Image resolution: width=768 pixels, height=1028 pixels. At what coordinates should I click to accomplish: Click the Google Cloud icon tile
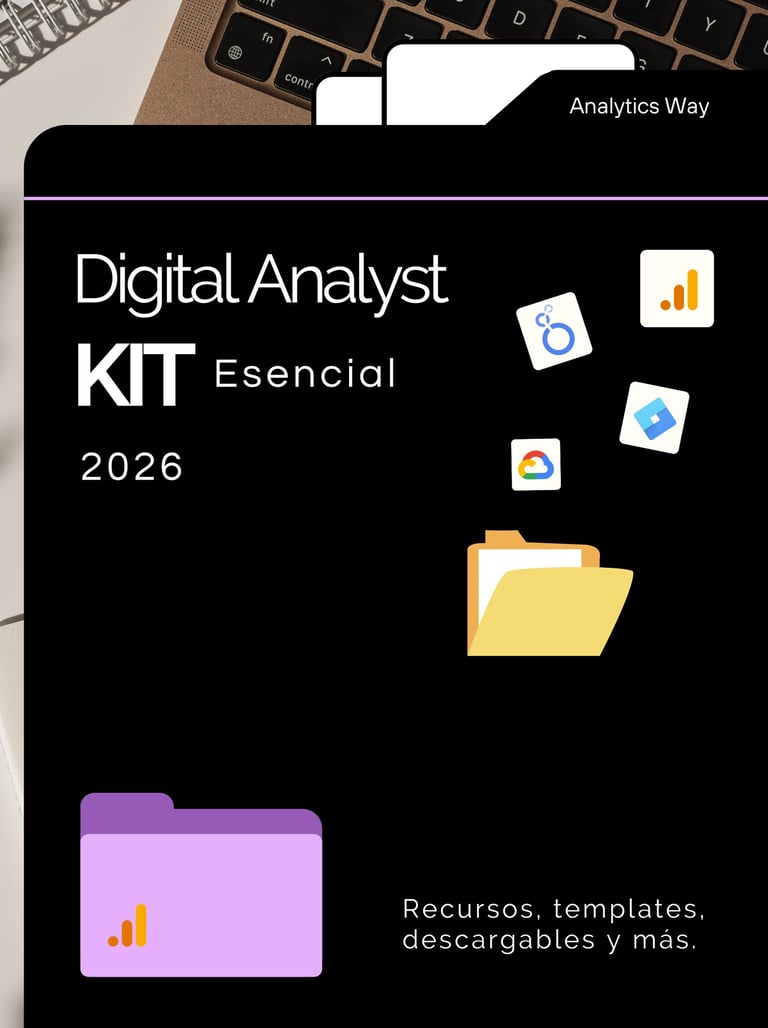point(536,465)
